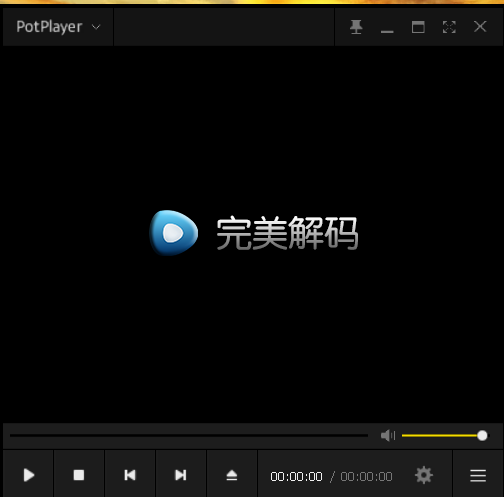
Task: Open the control panel gear settings
Action: pyautogui.click(x=424, y=475)
